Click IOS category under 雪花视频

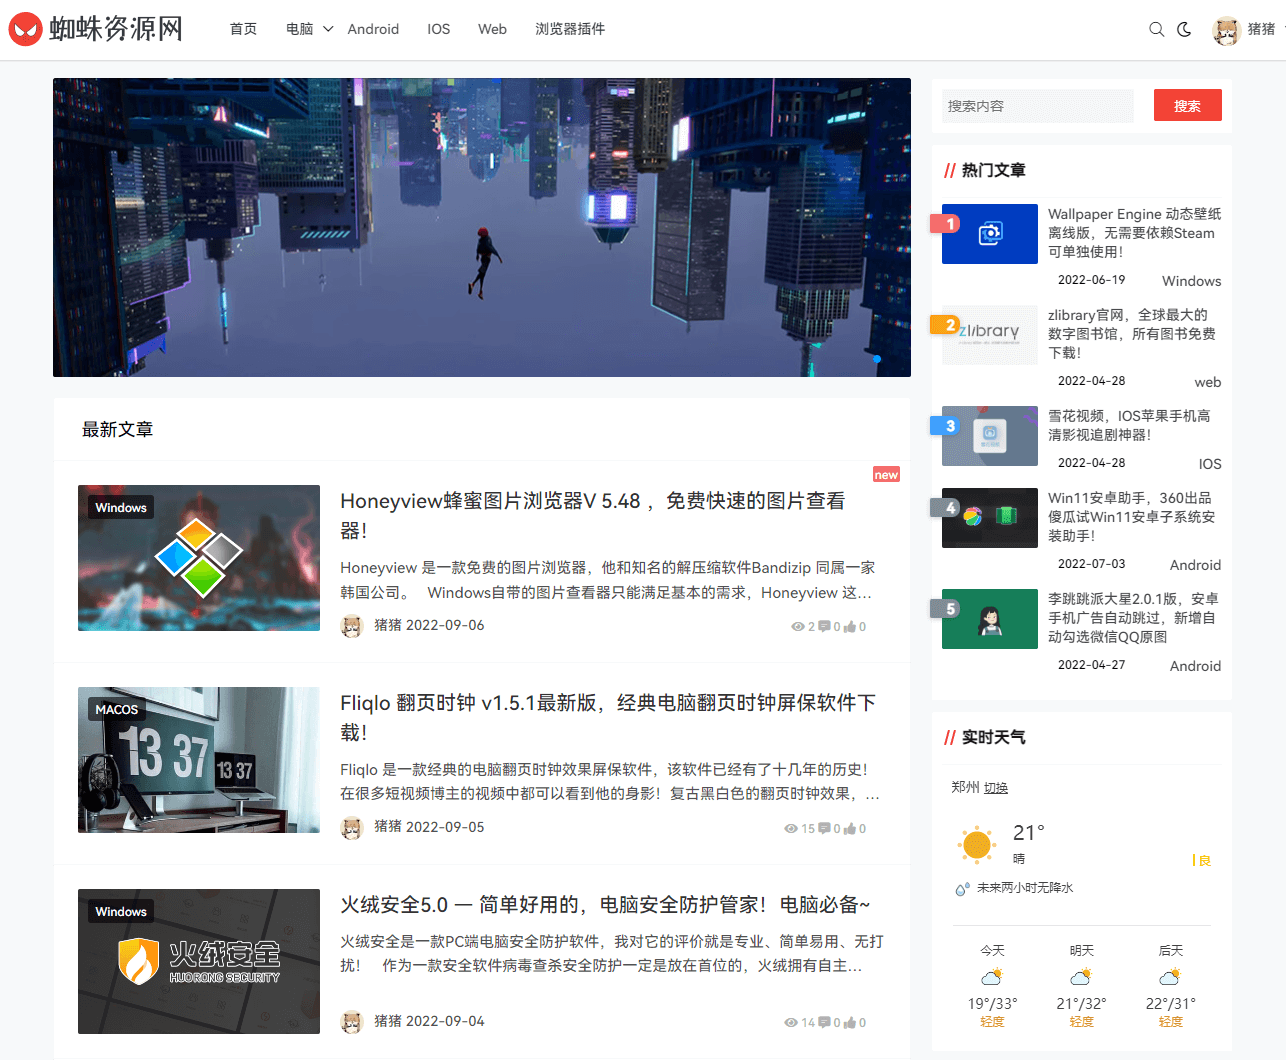[x=1210, y=464]
